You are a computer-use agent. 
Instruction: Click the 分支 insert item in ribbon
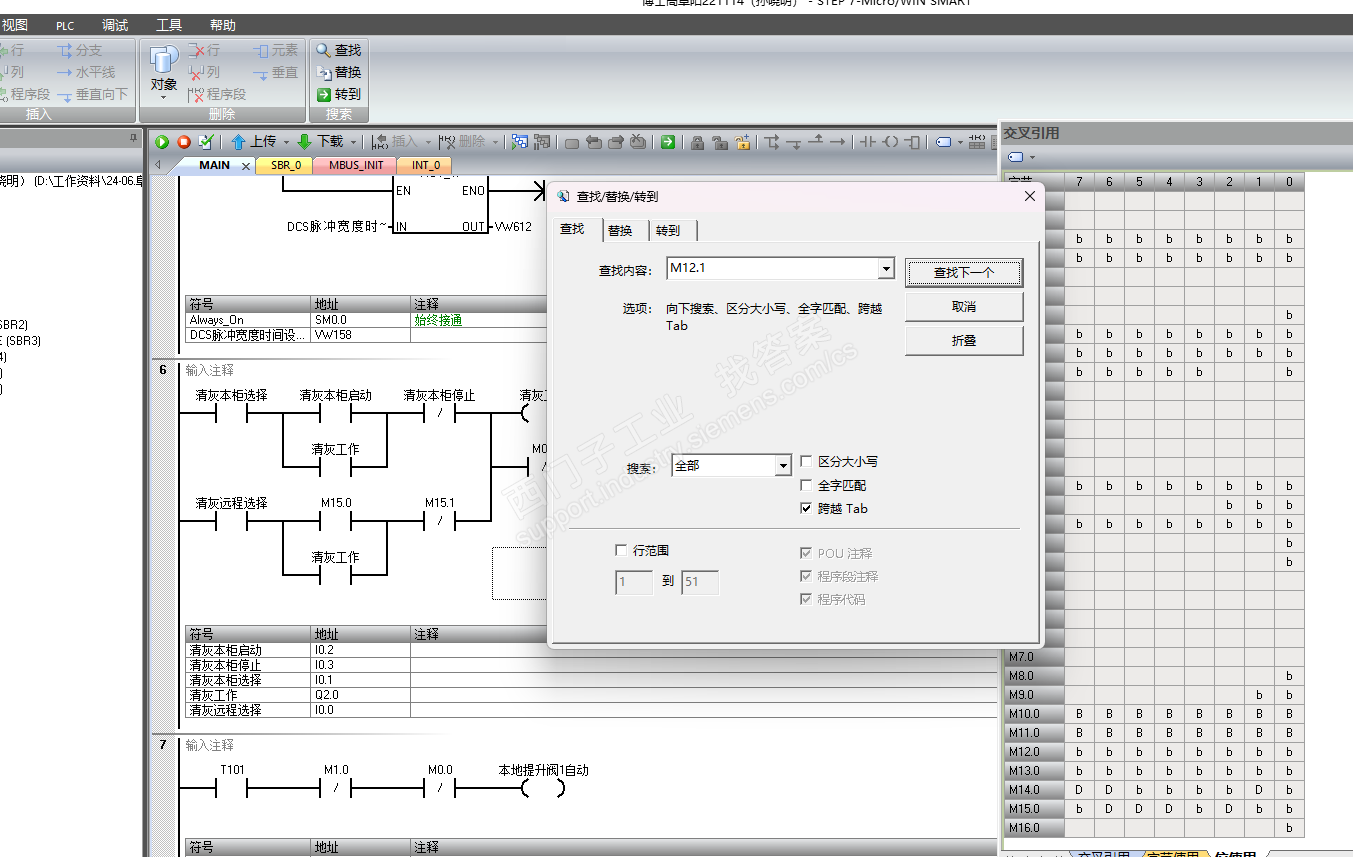point(79,50)
